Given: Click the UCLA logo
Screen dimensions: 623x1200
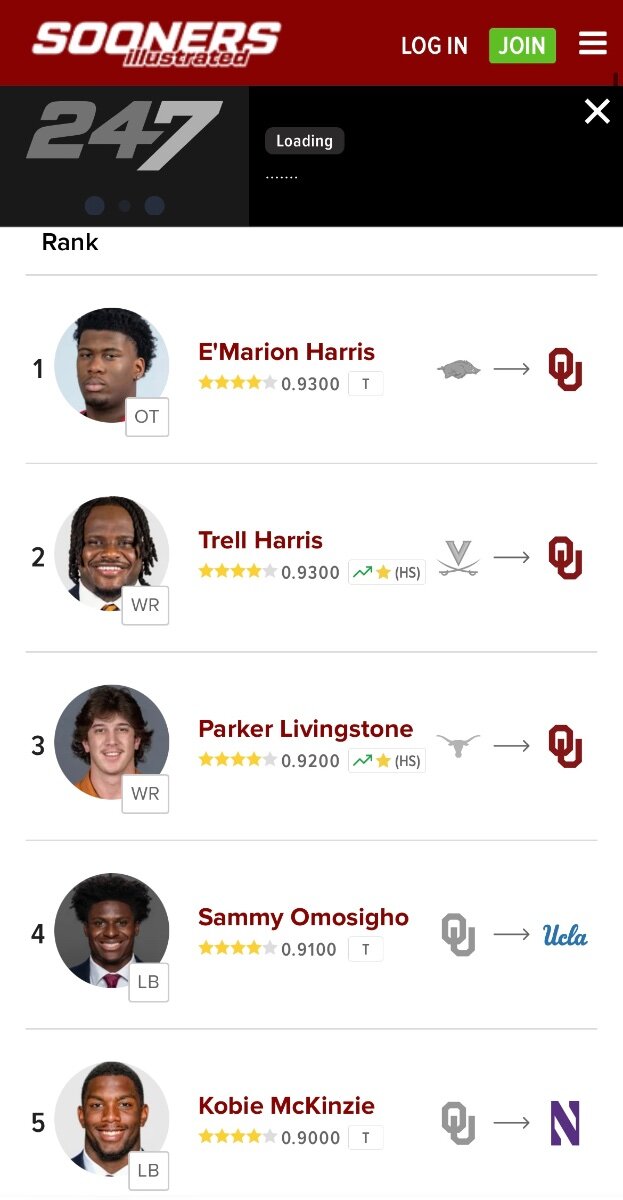Looking at the screenshot, I should (x=565, y=935).
